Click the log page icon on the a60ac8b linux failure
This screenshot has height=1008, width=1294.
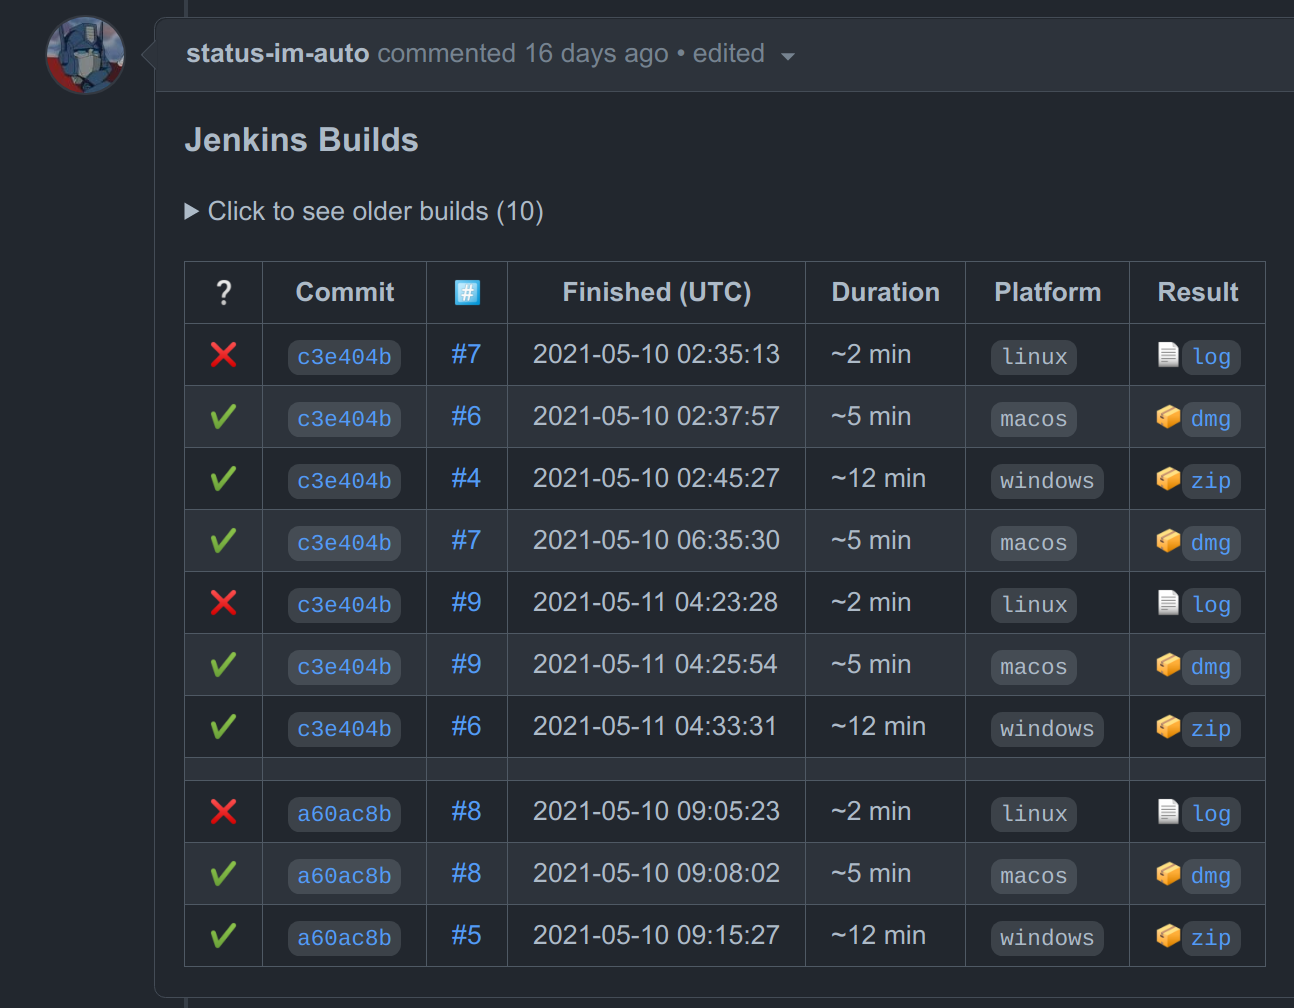click(x=1167, y=811)
